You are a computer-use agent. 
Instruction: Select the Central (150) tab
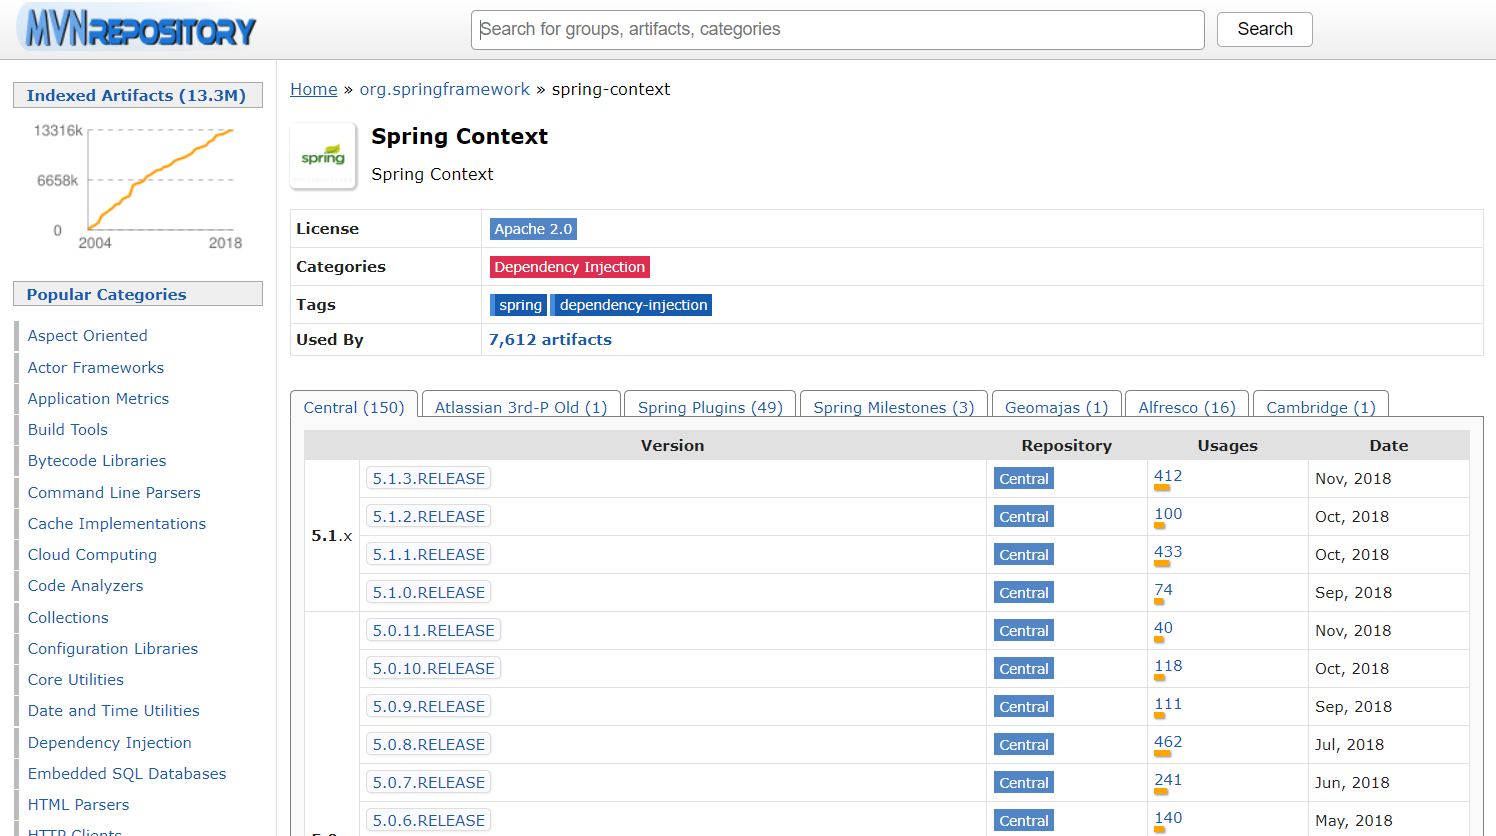click(354, 407)
